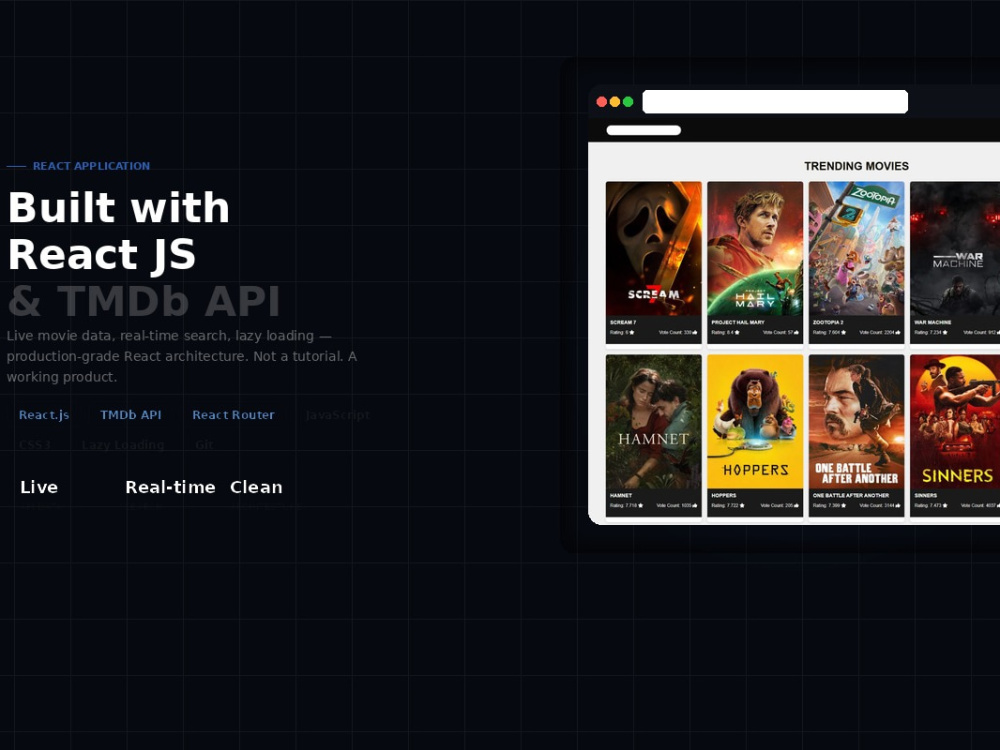Viewport: 1000px width, 750px height.
Task: Click the 'Real-time' stat label
Action: pos(170,487)
